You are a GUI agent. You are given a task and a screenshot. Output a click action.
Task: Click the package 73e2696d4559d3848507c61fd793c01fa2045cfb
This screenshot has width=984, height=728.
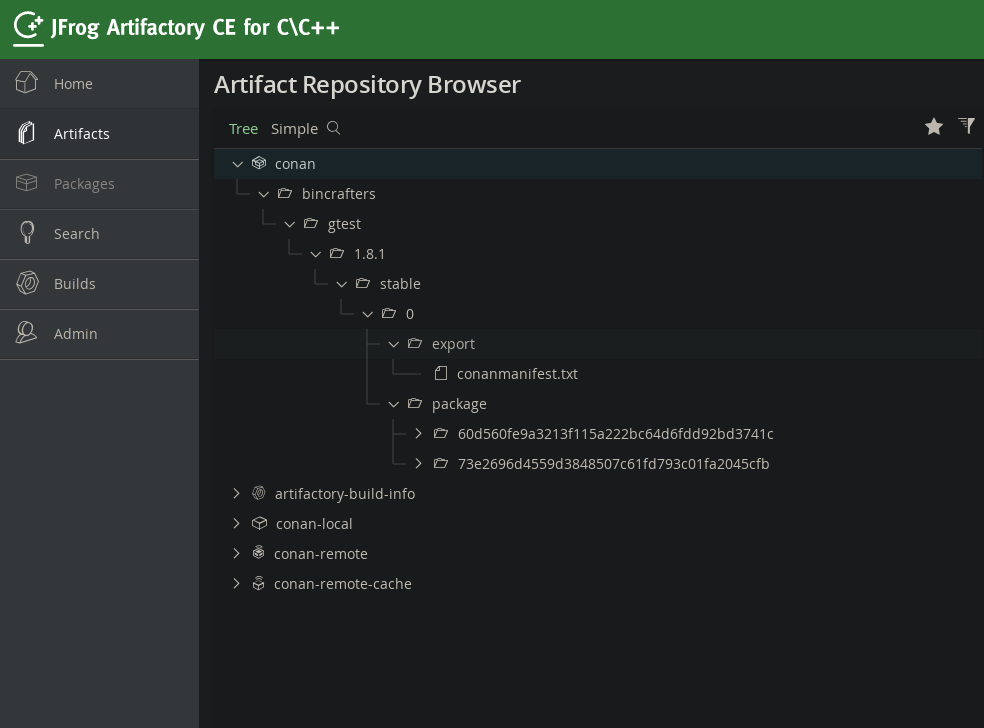(x=613, y=463)
